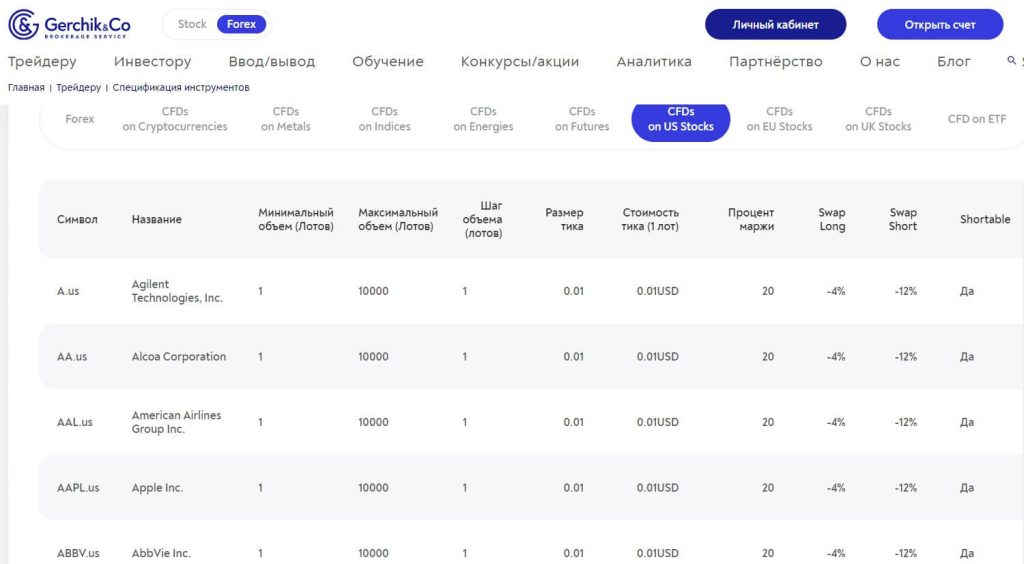Click the Swap Short header
The width and height of the screenshot is (1024, 564).
(x=903, y=219)
